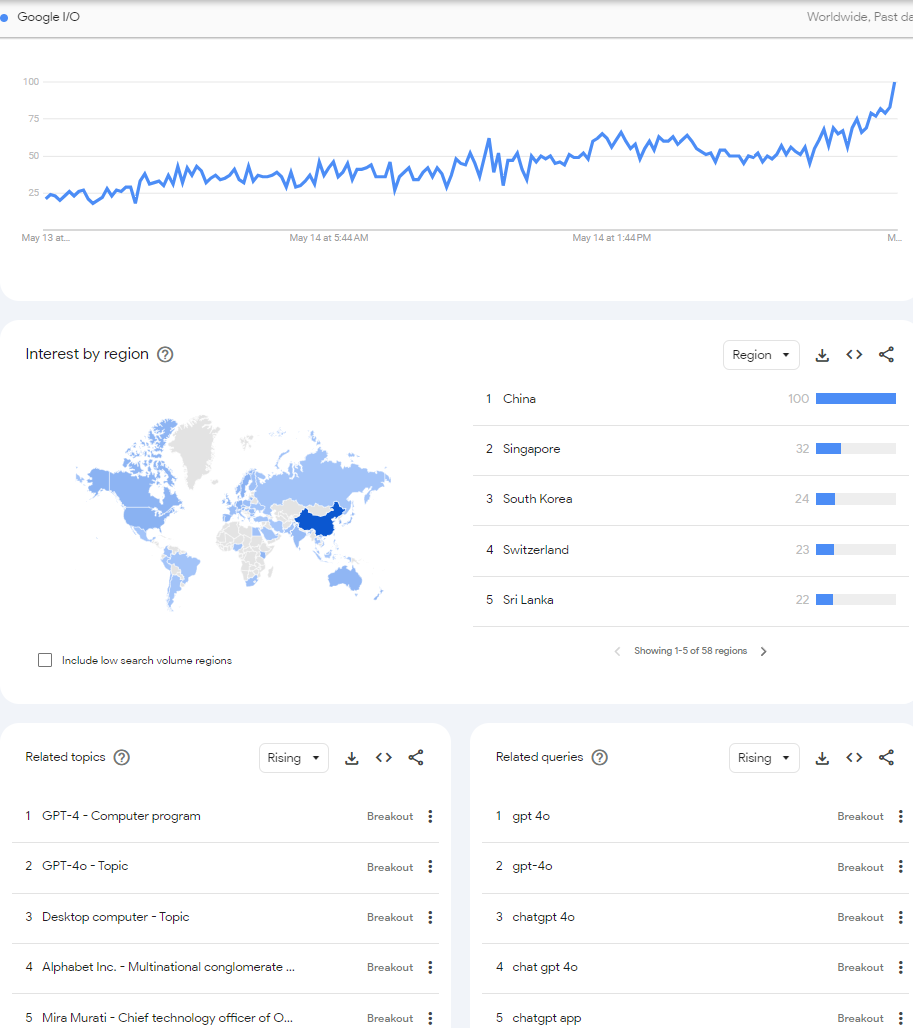Go to next page of regions
Viewport: 913px width, 1028px height.
(x=764, y=651)
